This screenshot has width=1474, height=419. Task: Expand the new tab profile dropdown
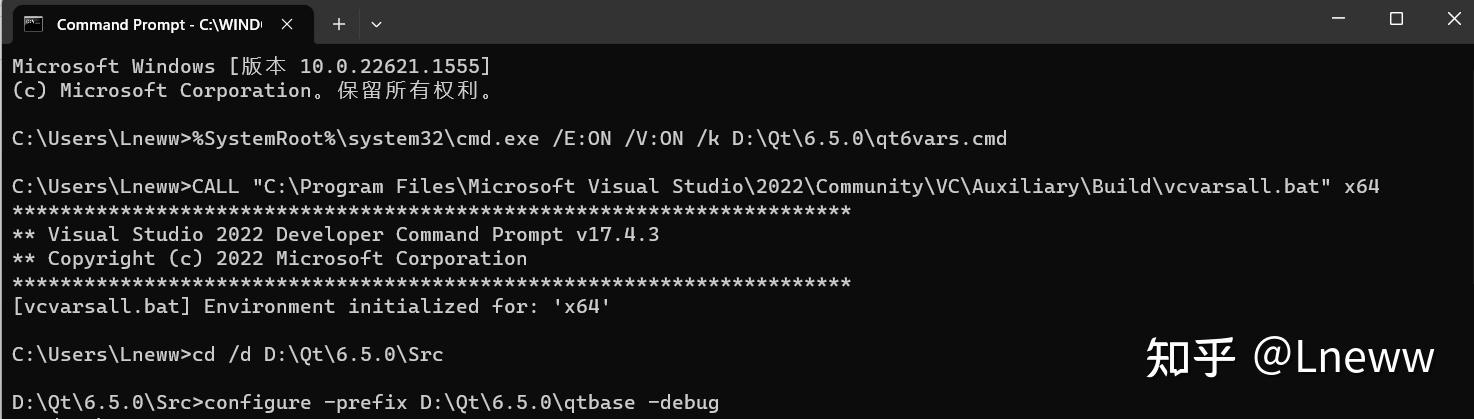pos(376,24)
